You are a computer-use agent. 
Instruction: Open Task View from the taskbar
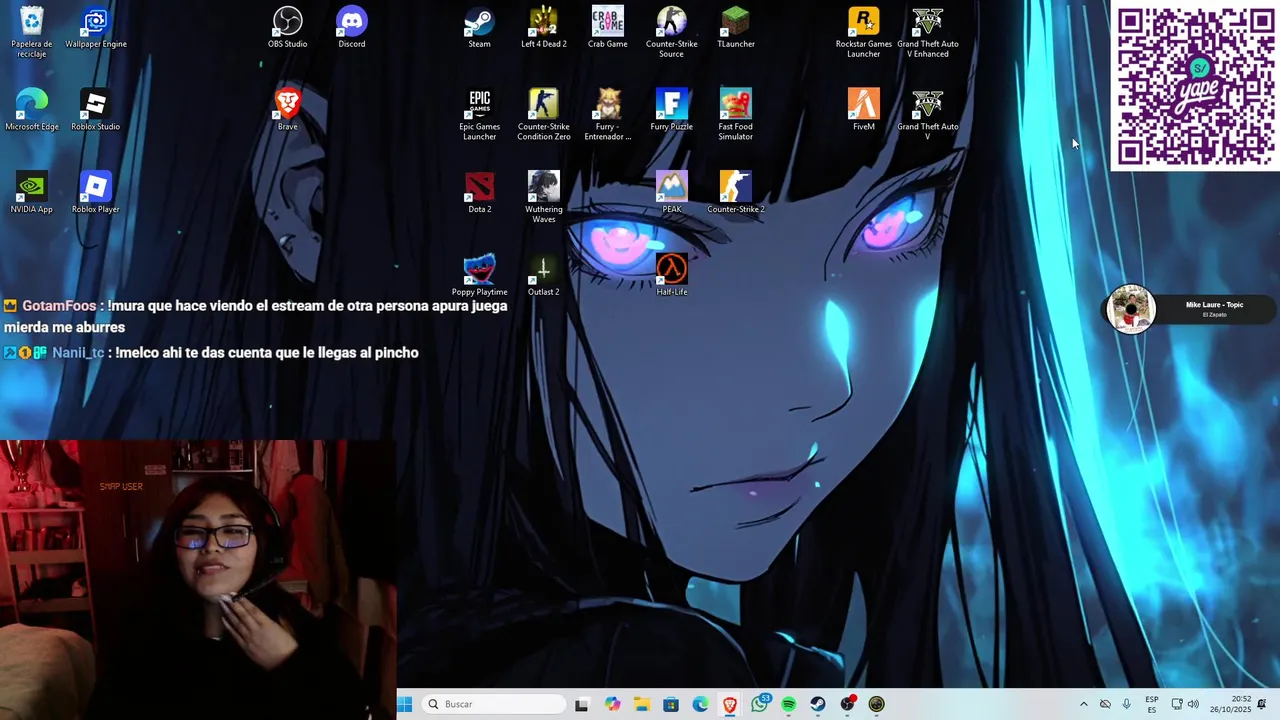582,704
